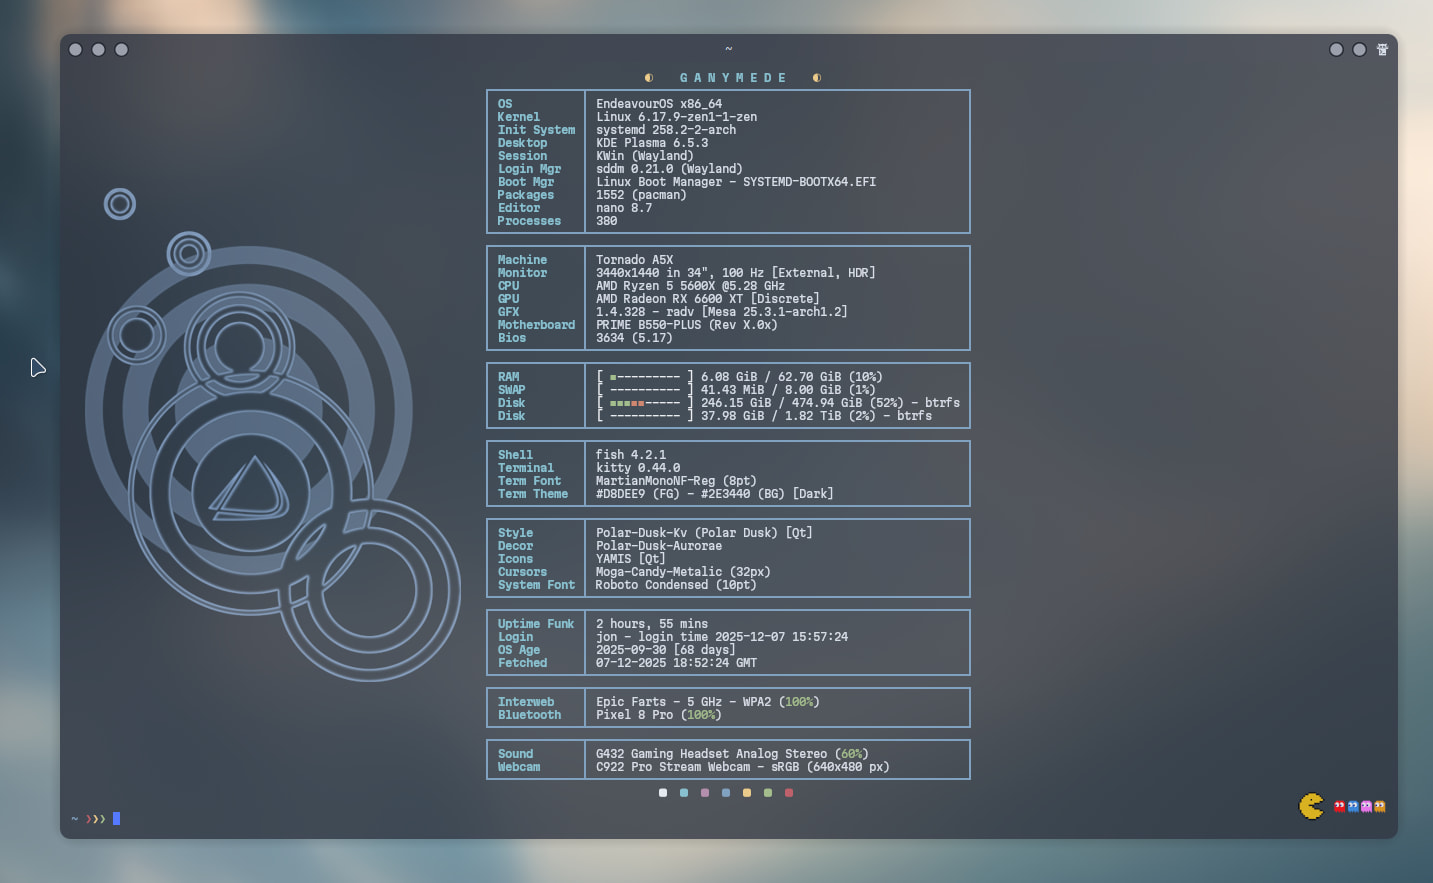Image resolution: width=1433 pixels, height=883 pixels.
Task: Click the yellow color palette square
Action: (x=747, y=793)
